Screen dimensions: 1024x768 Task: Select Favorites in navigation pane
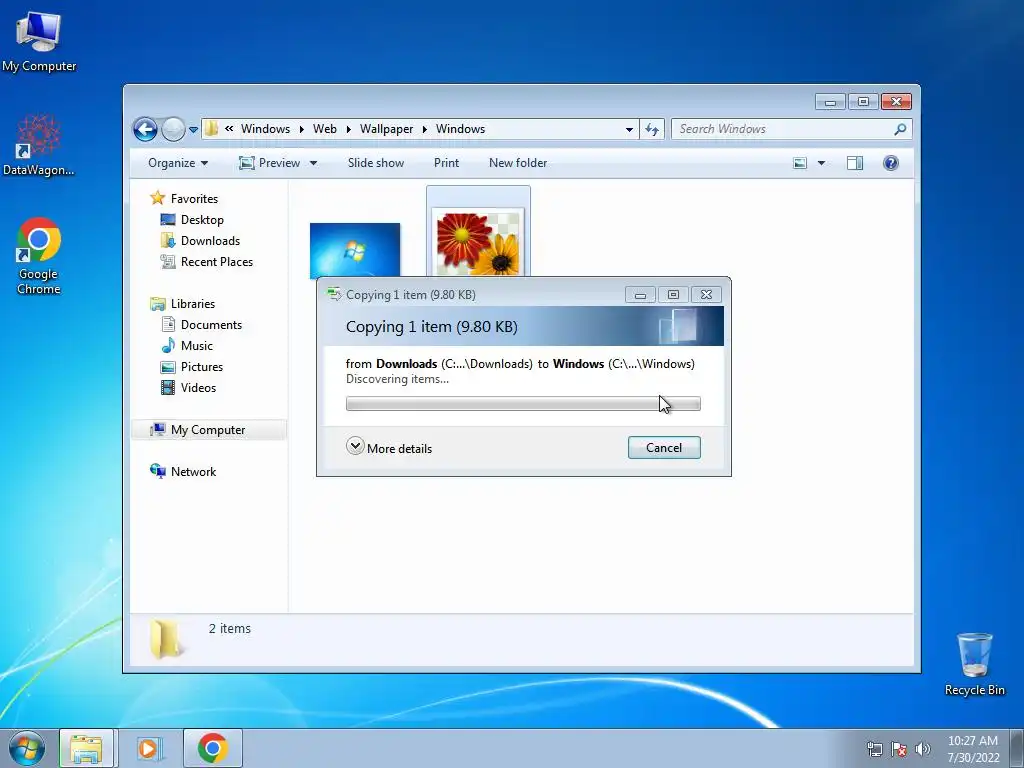click(194, 199)
